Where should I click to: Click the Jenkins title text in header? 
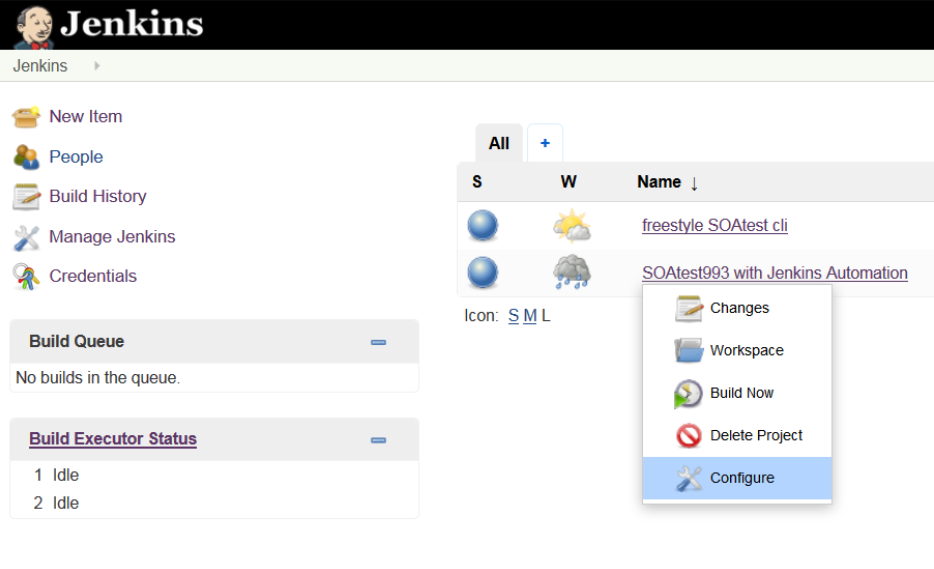click(132, 24)
